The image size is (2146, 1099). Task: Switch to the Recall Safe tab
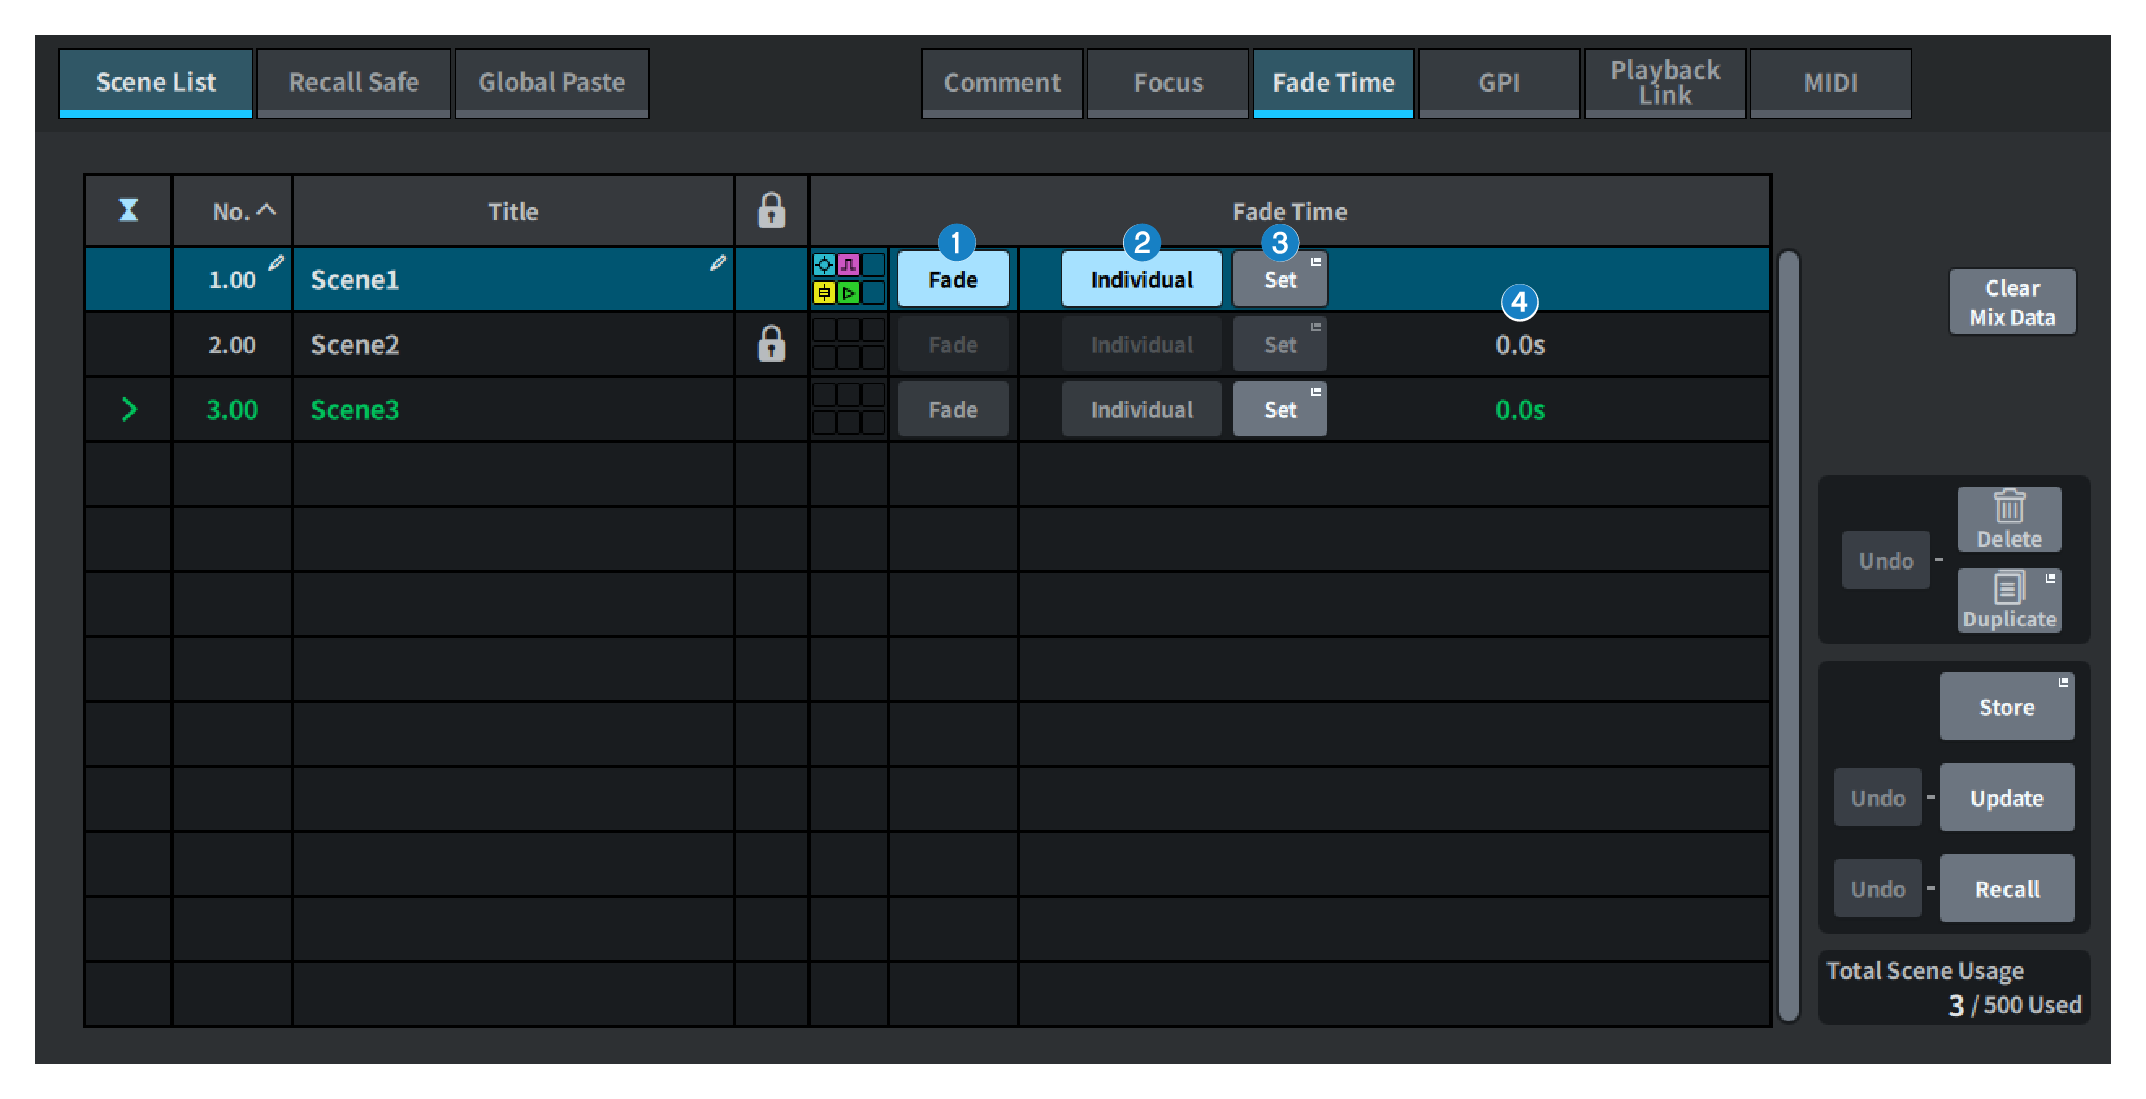353,83
